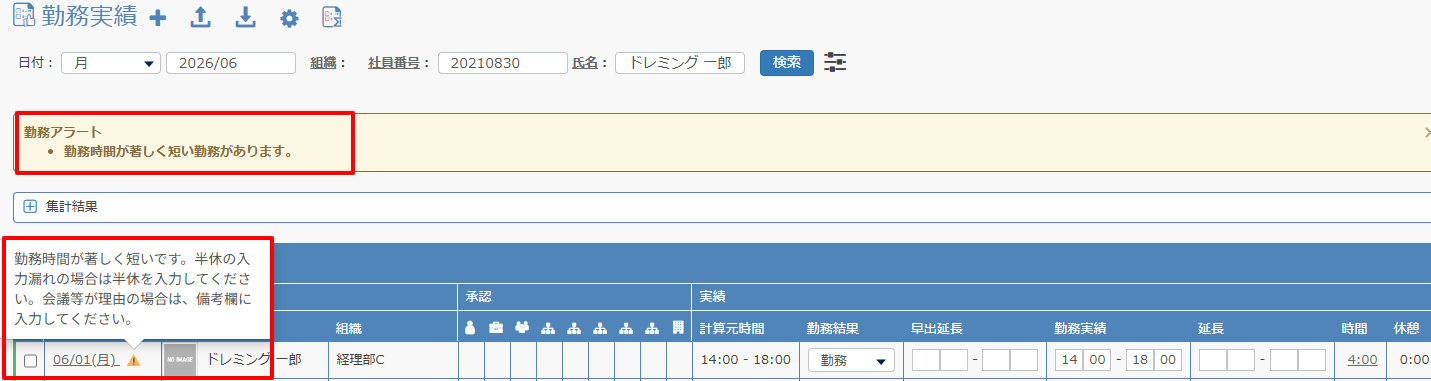Click the first empty 延長 hour field
Image resolution: width=1431 pixels, height=381 pixels.
pyautogui.click(x=1213, y=361)
